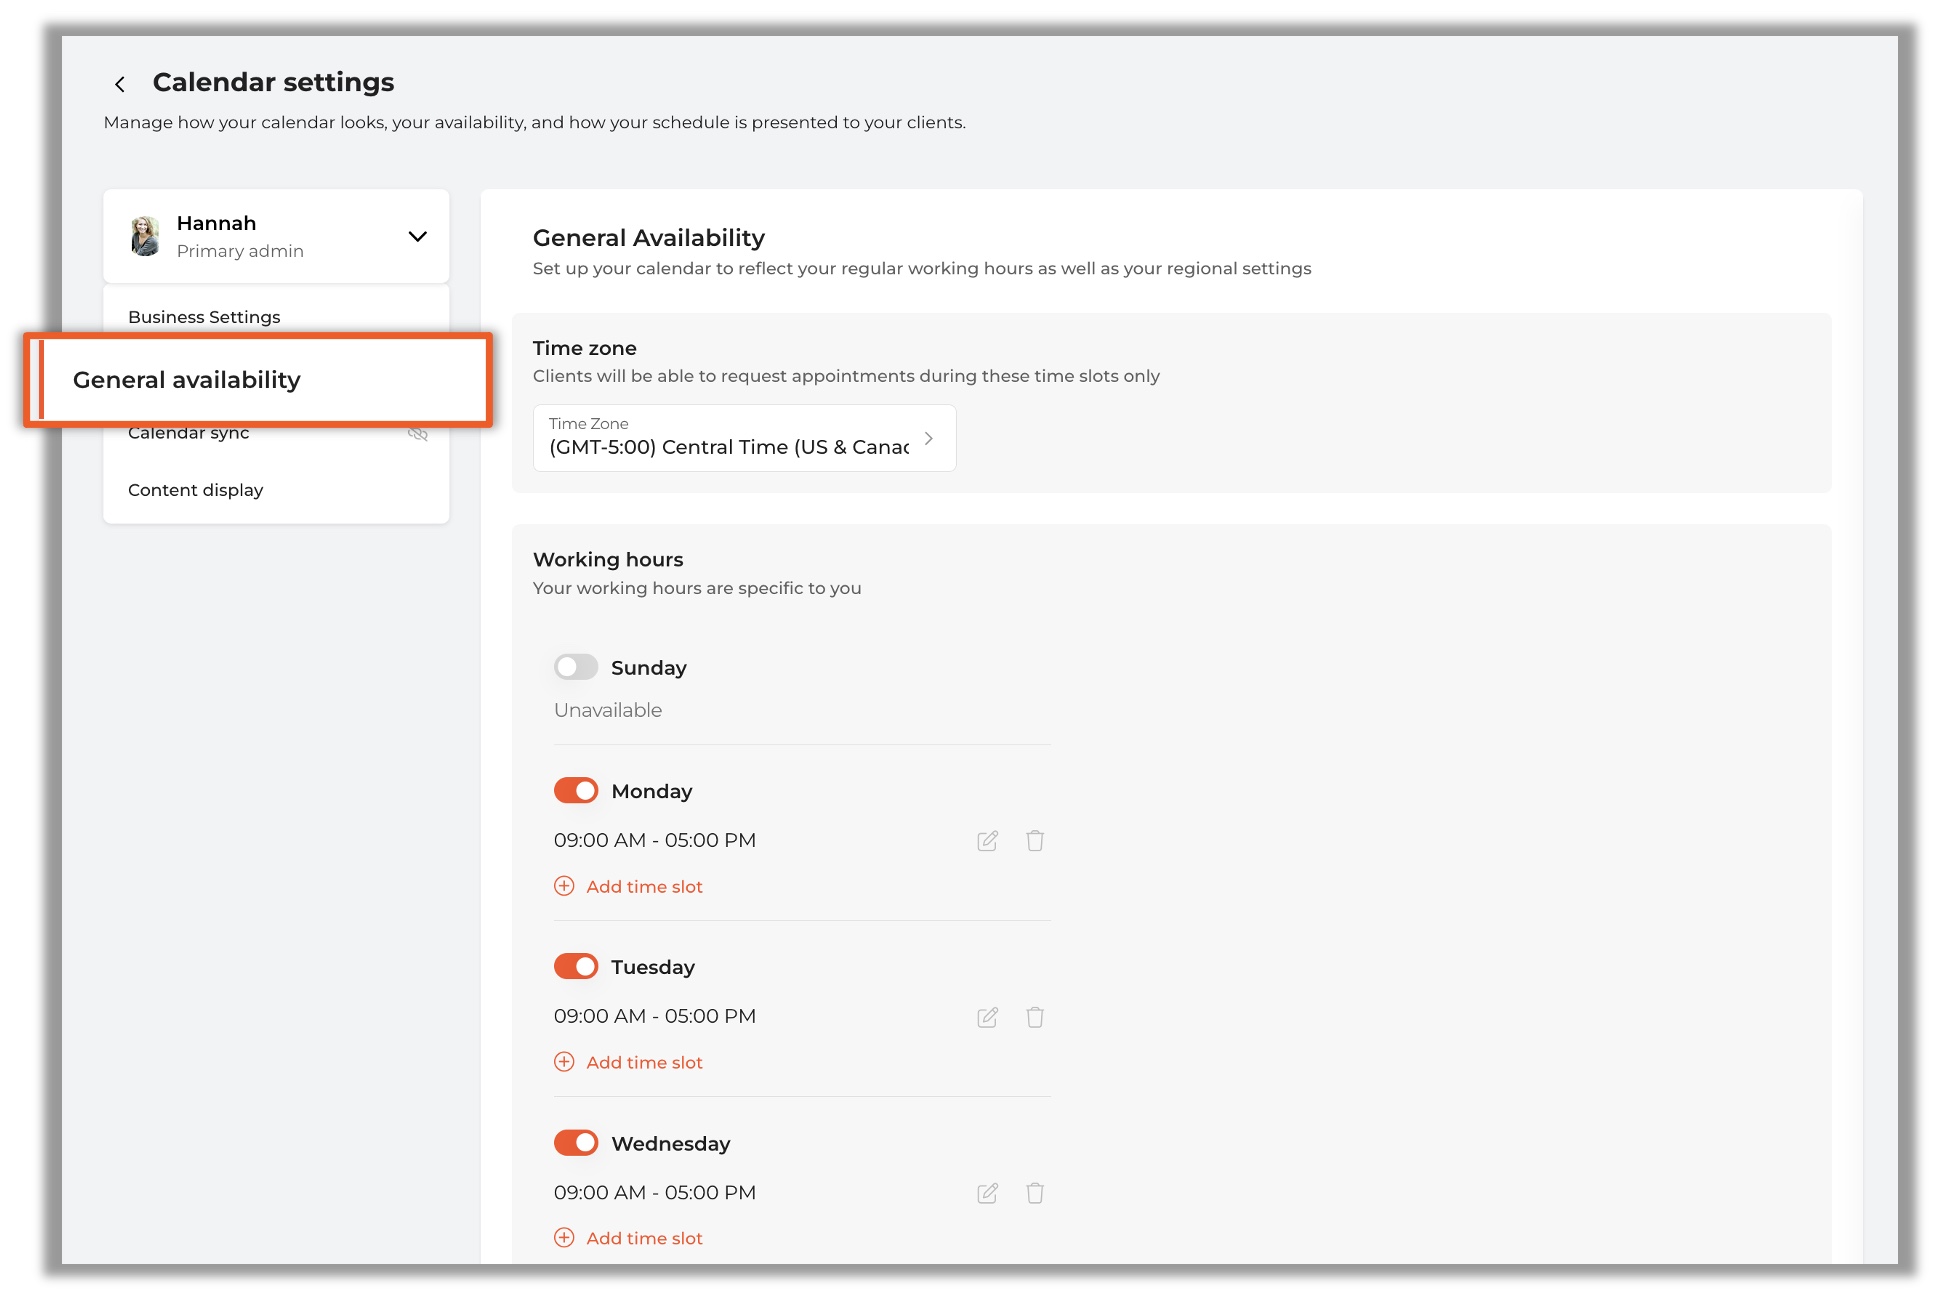Click the unlinked icon beside Calendar sync
Screen dimensions: 1936x1290
pos(418,434)
